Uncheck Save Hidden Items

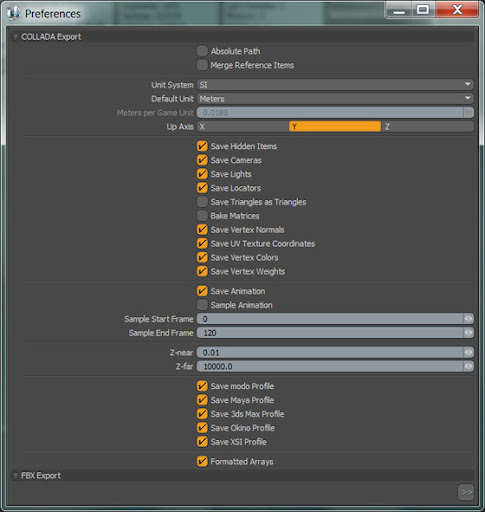pos(202,146)
